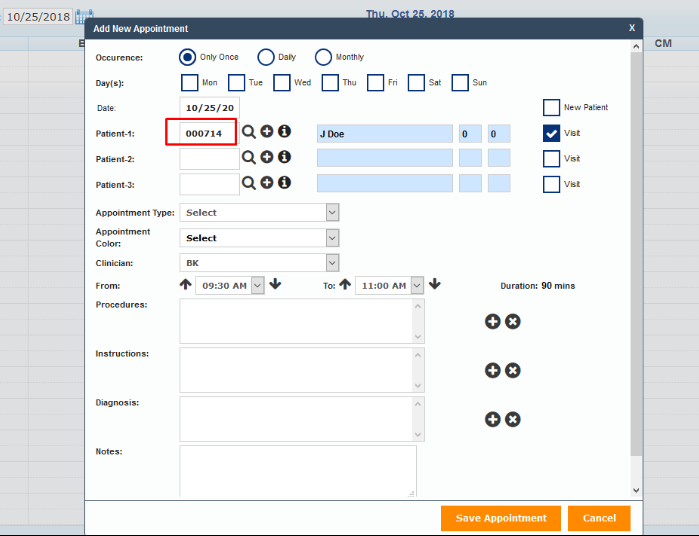Click the Patient-1 search magnifier icon
Viewport: 699px width, 536px height.
(x=248, y=132)
